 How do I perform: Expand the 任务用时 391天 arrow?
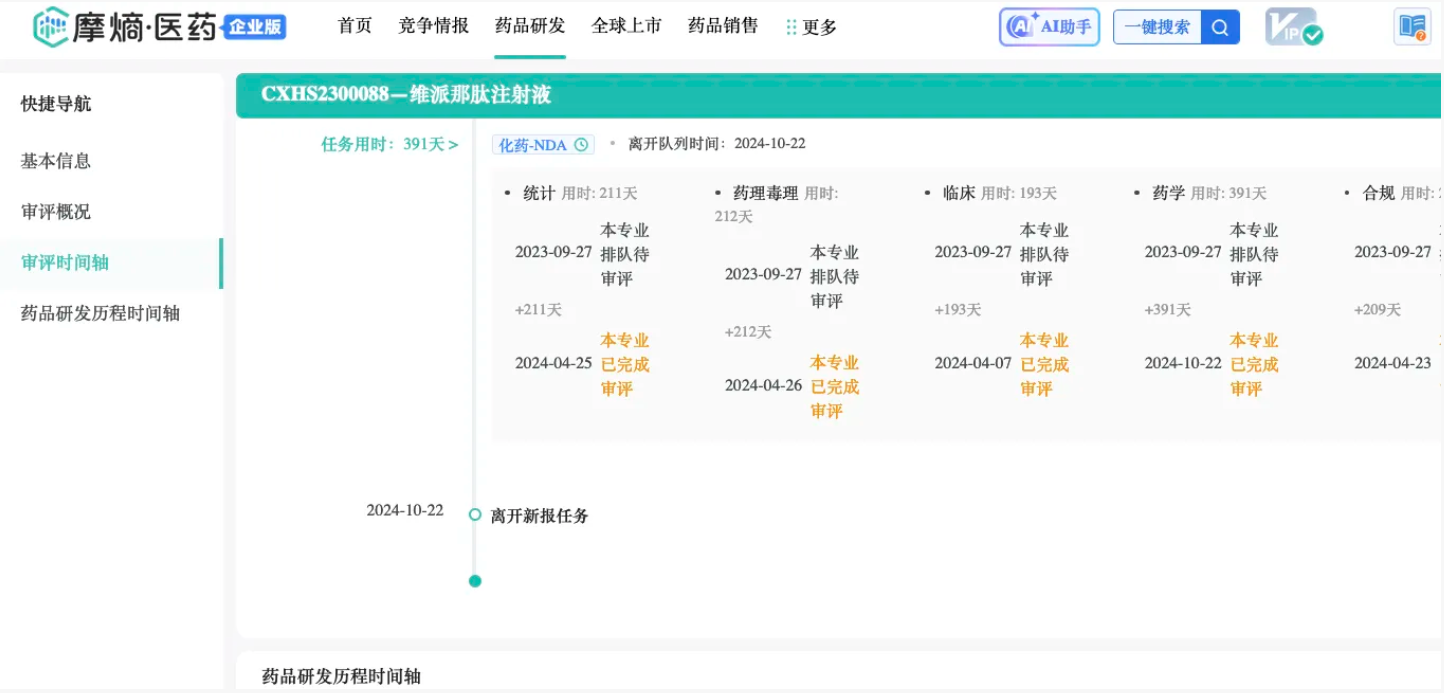(x=453, y=145)
